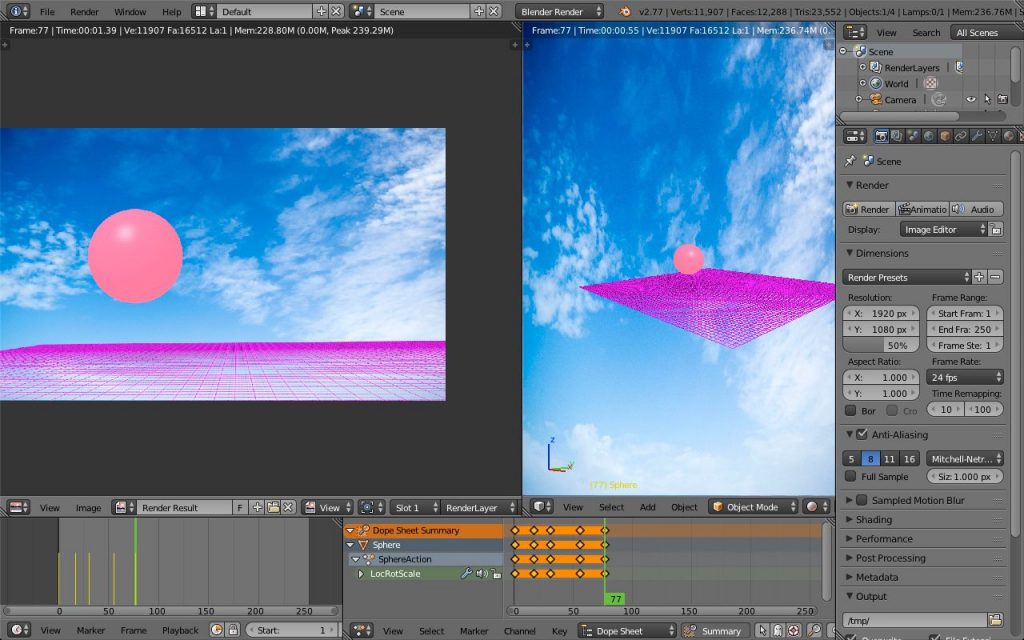Image resolution: width=1024 pixels, height=640 pixels.
Task: Click the World icon in the outliner
Action: tap(874, 82)
